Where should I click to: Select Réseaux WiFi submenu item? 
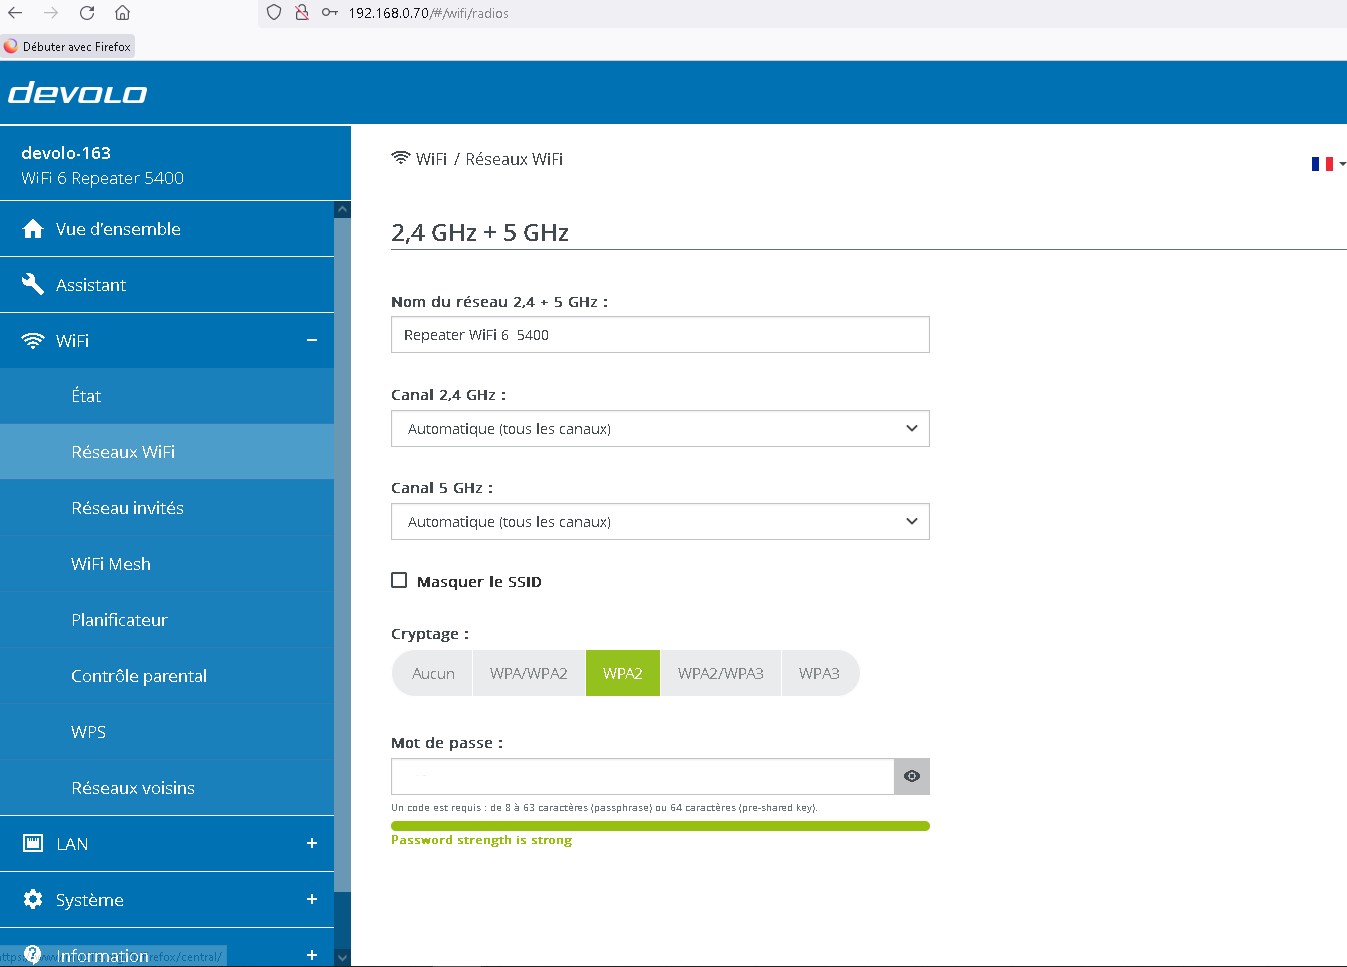(167, 452)
